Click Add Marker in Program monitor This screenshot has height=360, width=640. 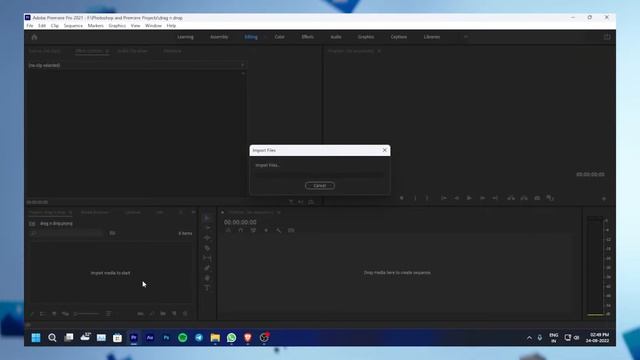pos(402,198)
